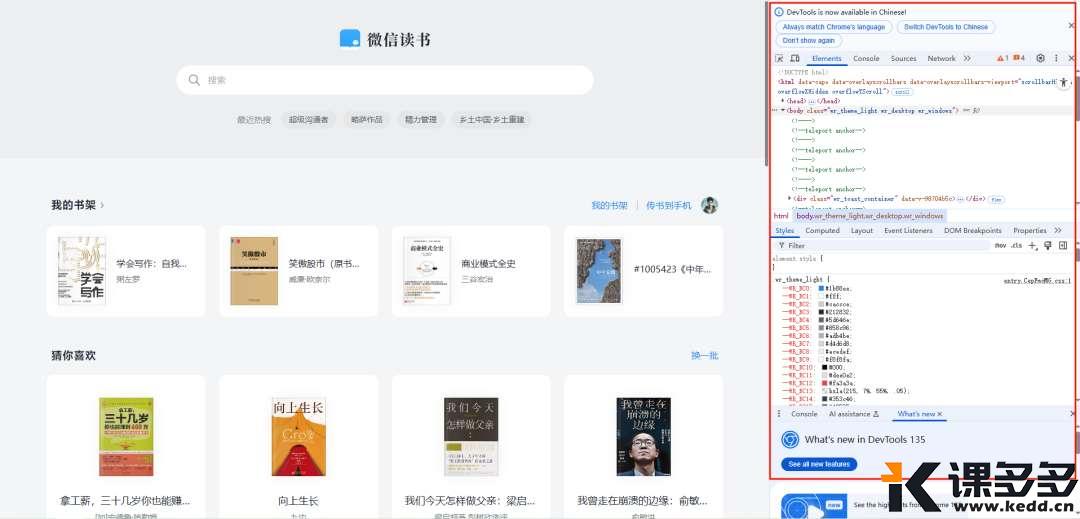Toggle the :hov element state button

point(1001,246)
